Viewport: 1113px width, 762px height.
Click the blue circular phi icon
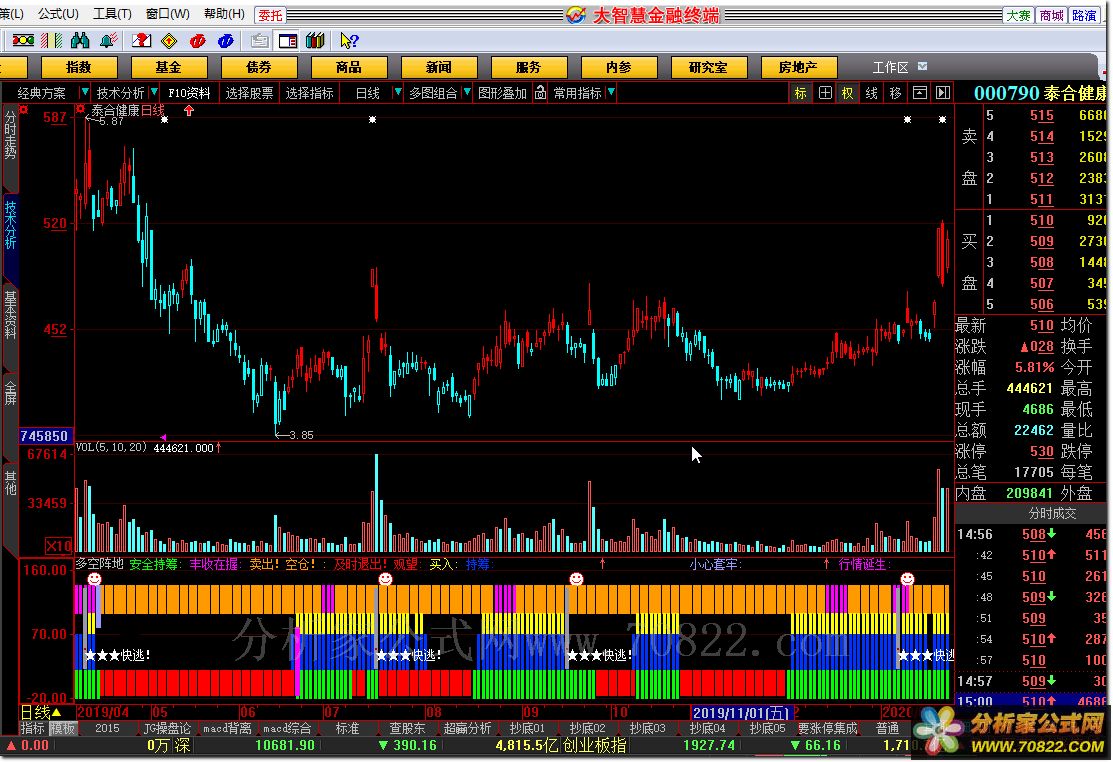point(226,40)
